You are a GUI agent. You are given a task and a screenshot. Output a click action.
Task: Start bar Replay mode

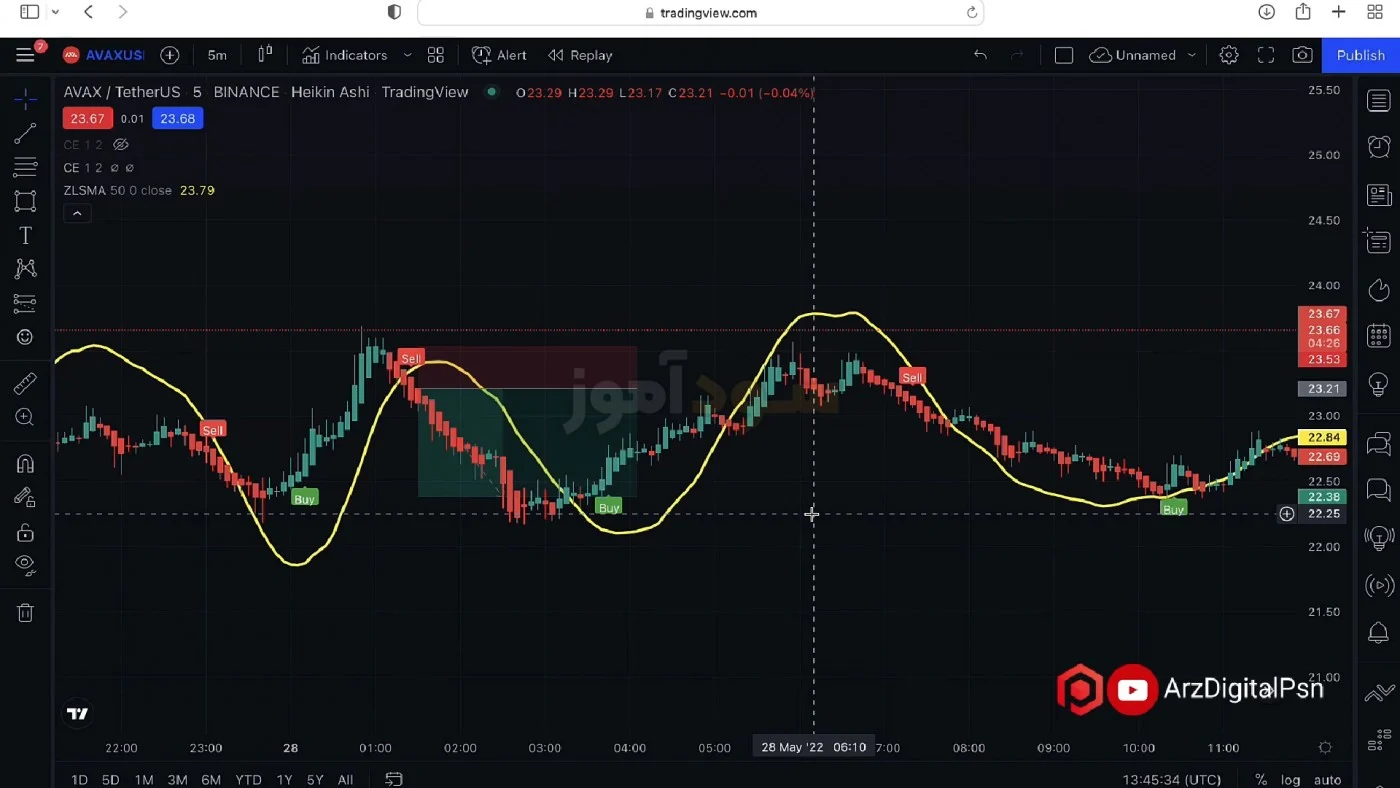[x=580, y=55]
